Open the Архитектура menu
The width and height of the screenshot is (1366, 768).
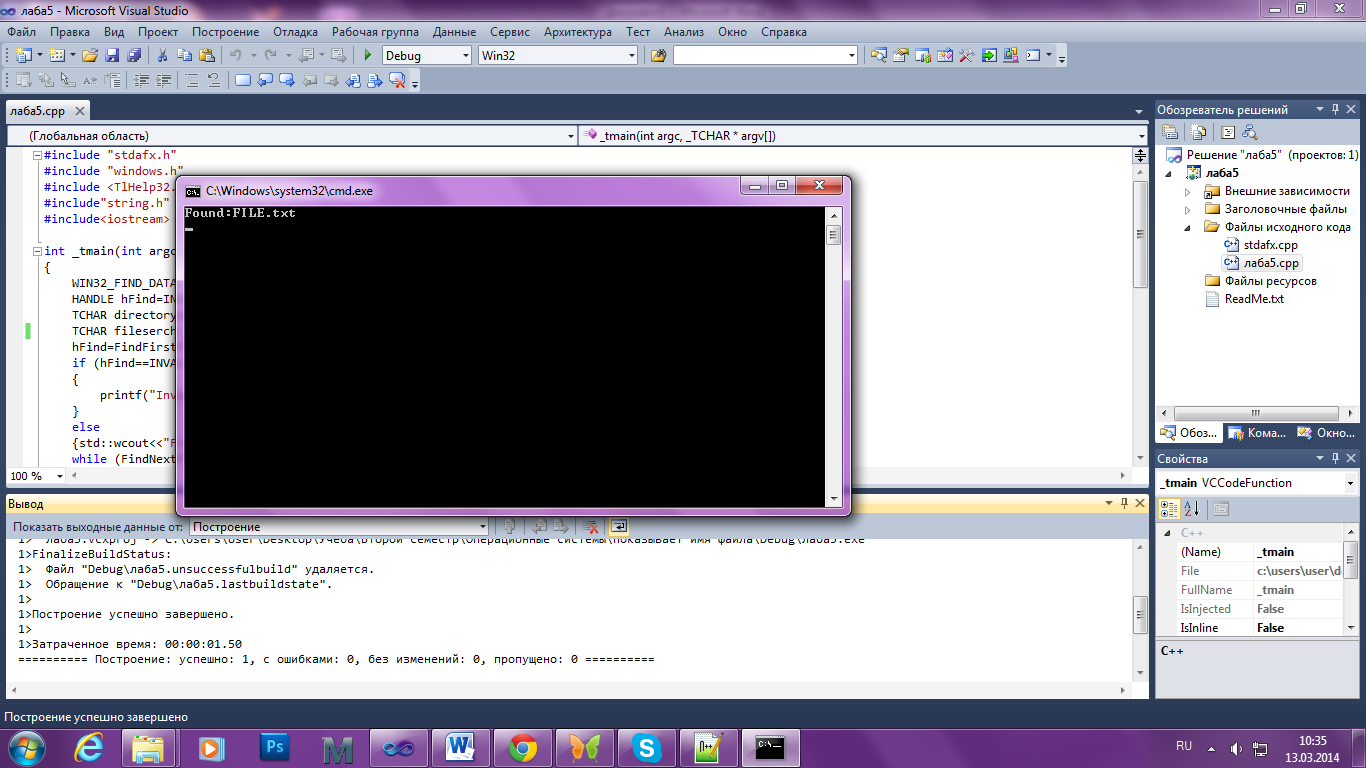tap(576, 32)
